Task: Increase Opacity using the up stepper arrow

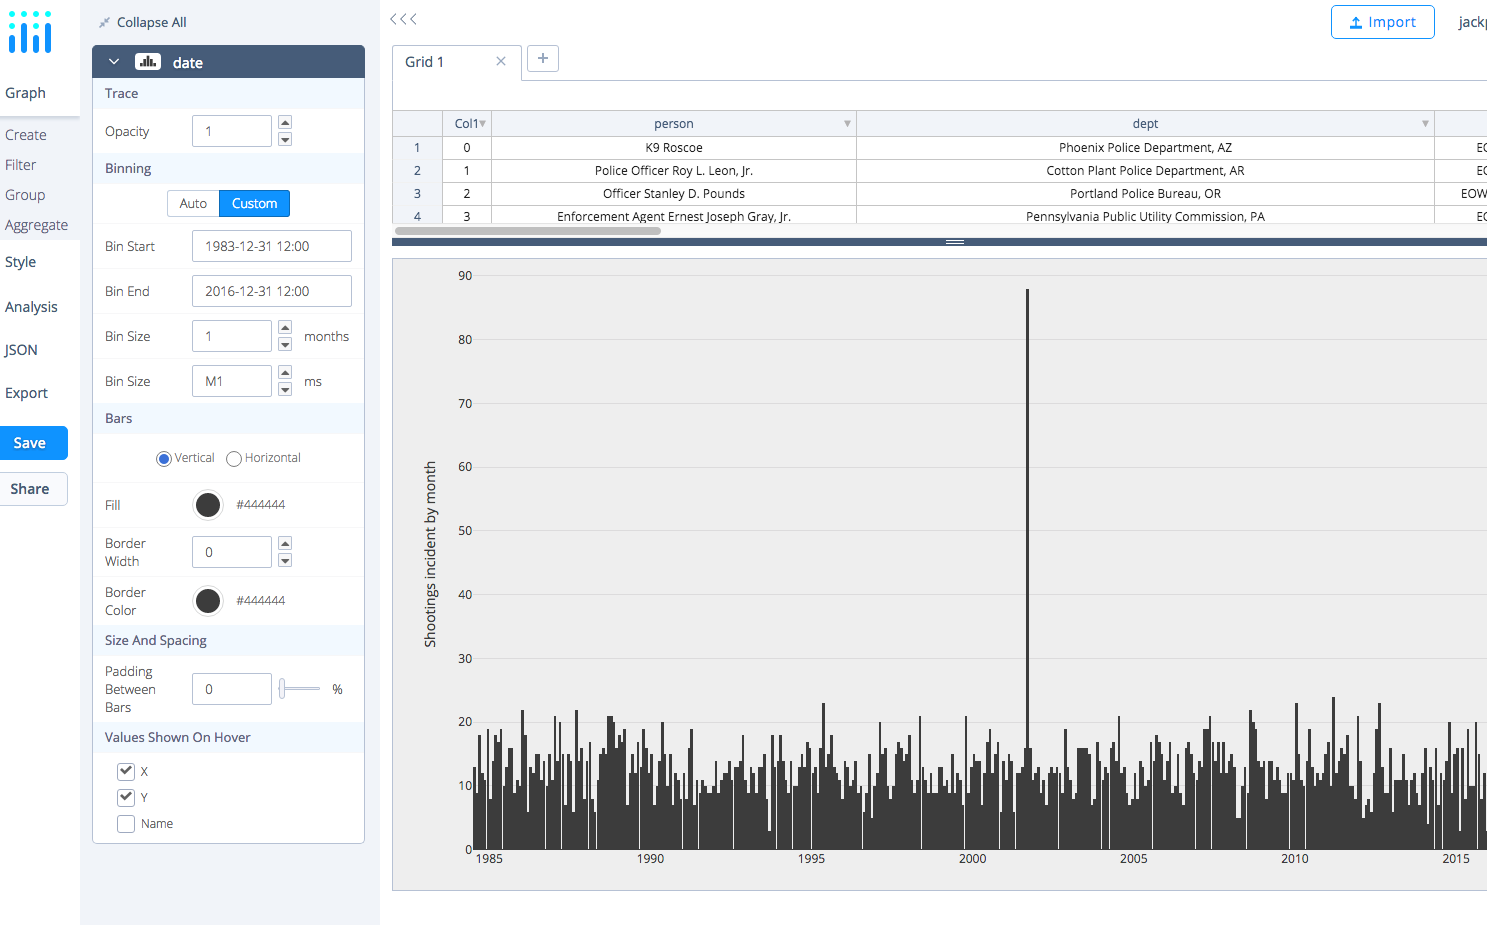Action: click(x=284, y=123)
